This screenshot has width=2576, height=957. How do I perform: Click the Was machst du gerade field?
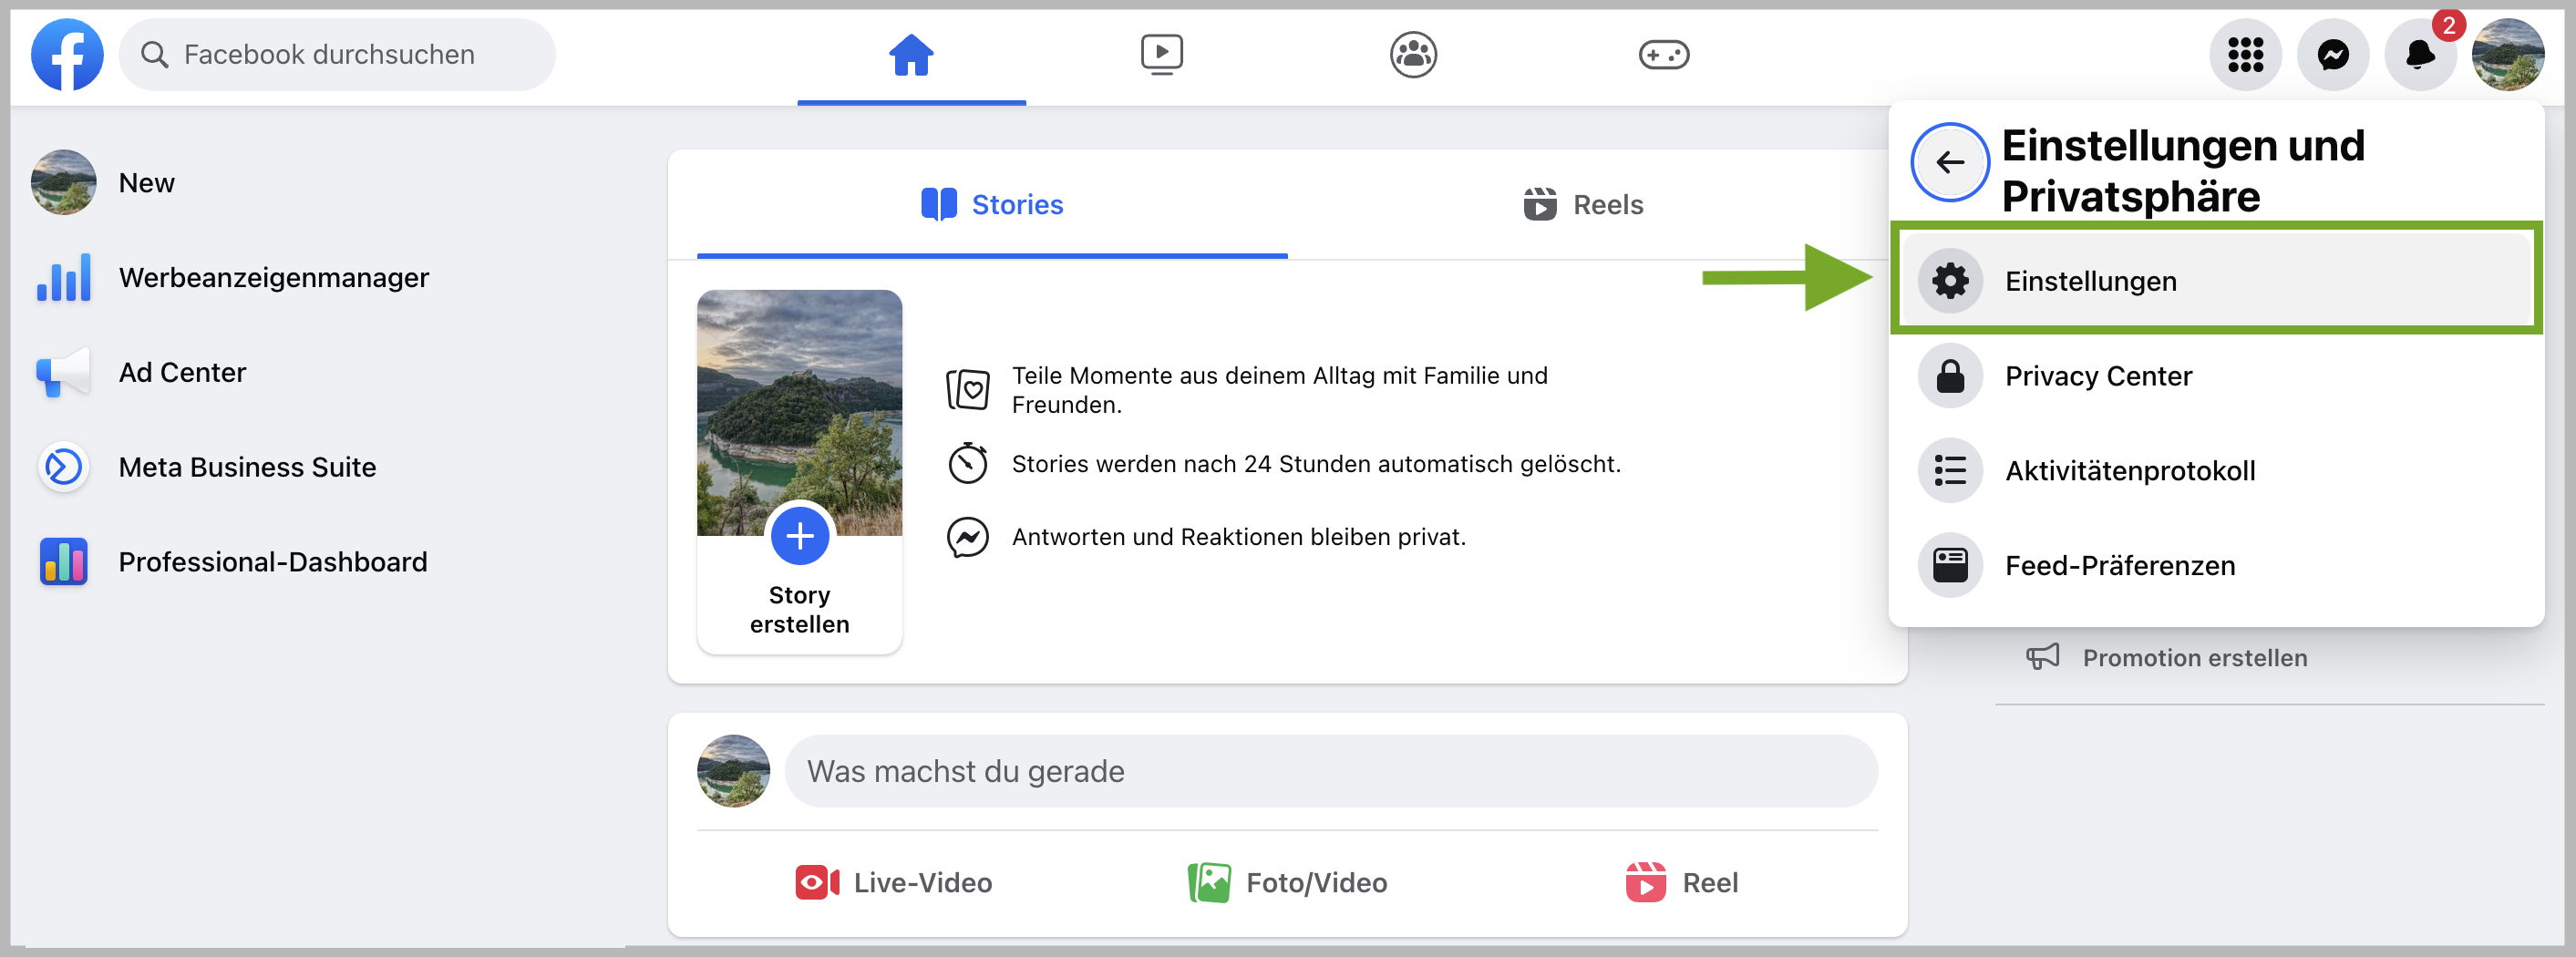(x=1331, y=771)
